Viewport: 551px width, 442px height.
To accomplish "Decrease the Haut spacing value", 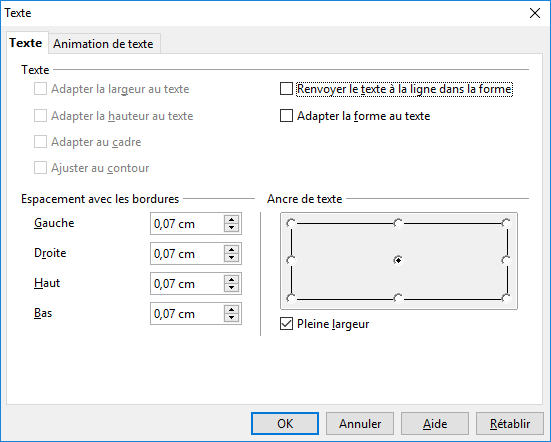I will (231, 288).
